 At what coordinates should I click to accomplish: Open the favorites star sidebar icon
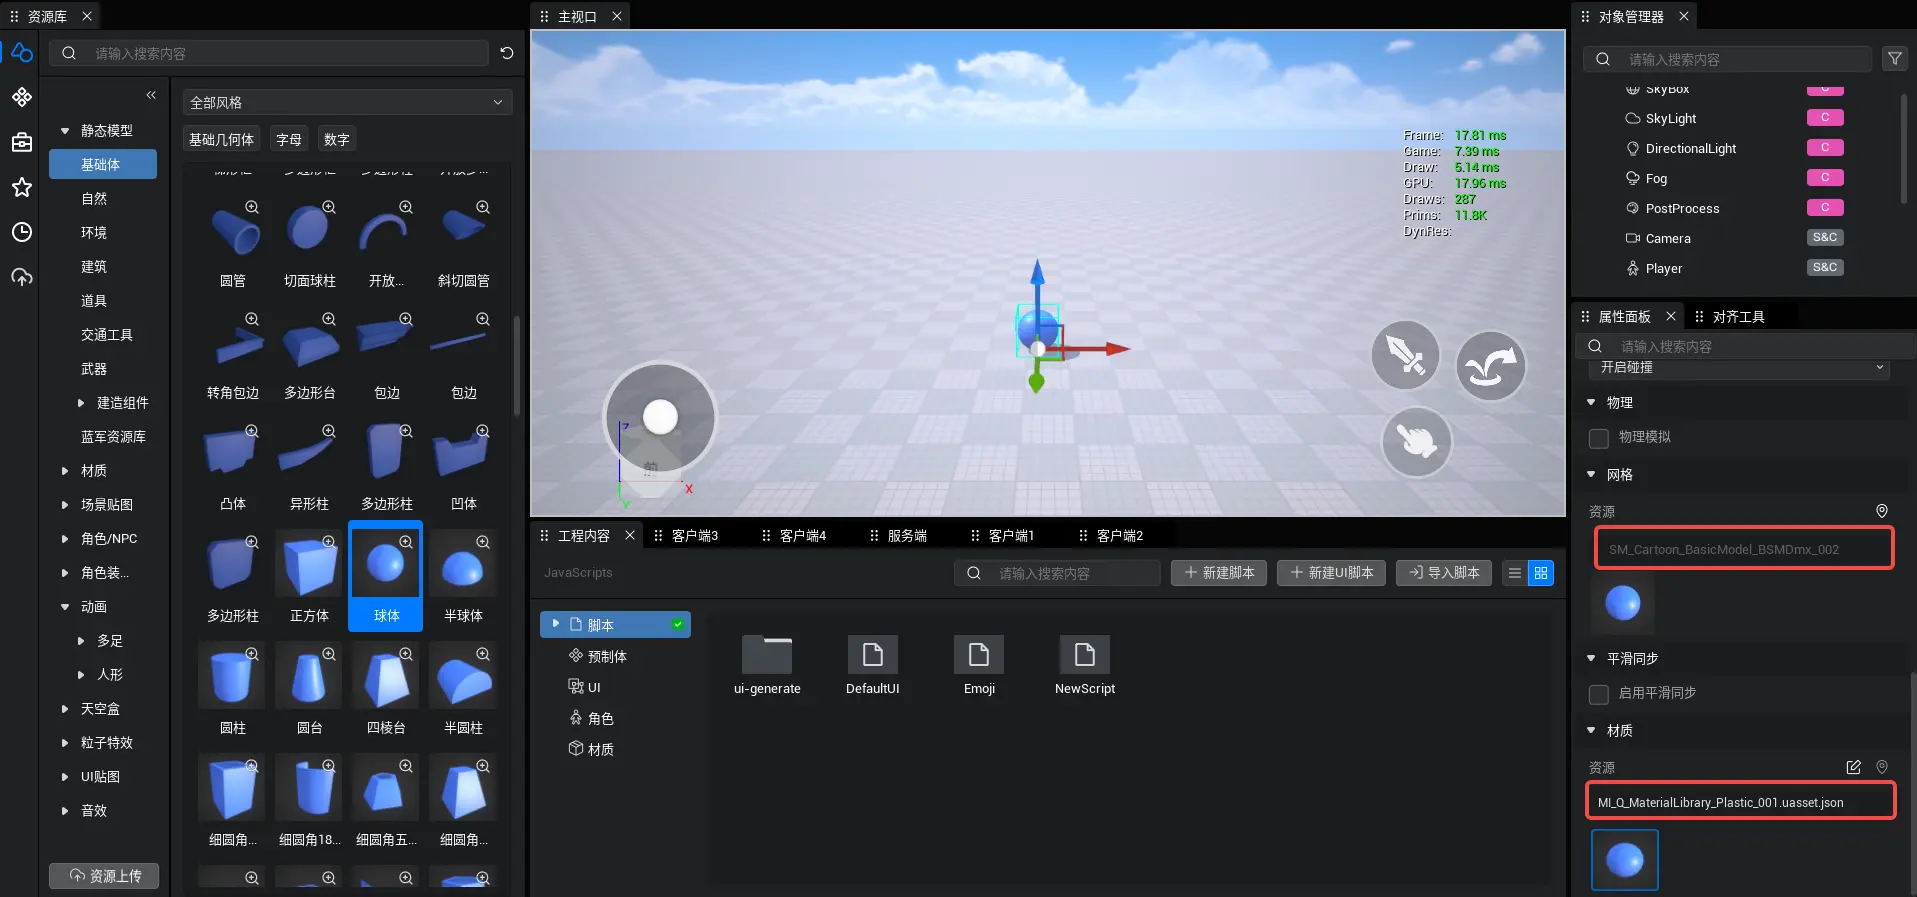[x=21, y=187]
